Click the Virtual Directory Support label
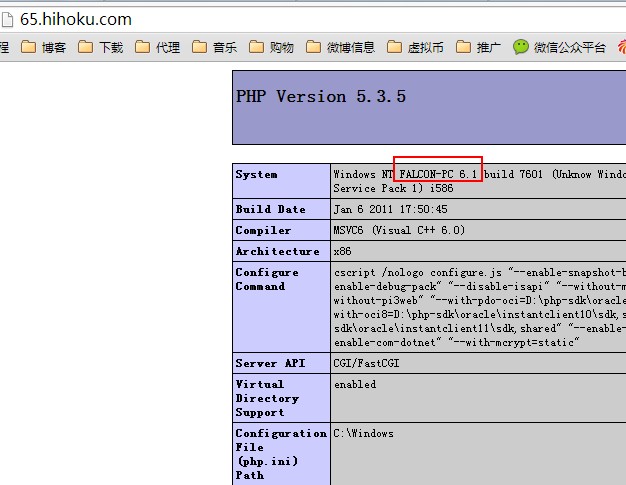The width and height of the screenshot is (626, 485). (x=267, y=398)
